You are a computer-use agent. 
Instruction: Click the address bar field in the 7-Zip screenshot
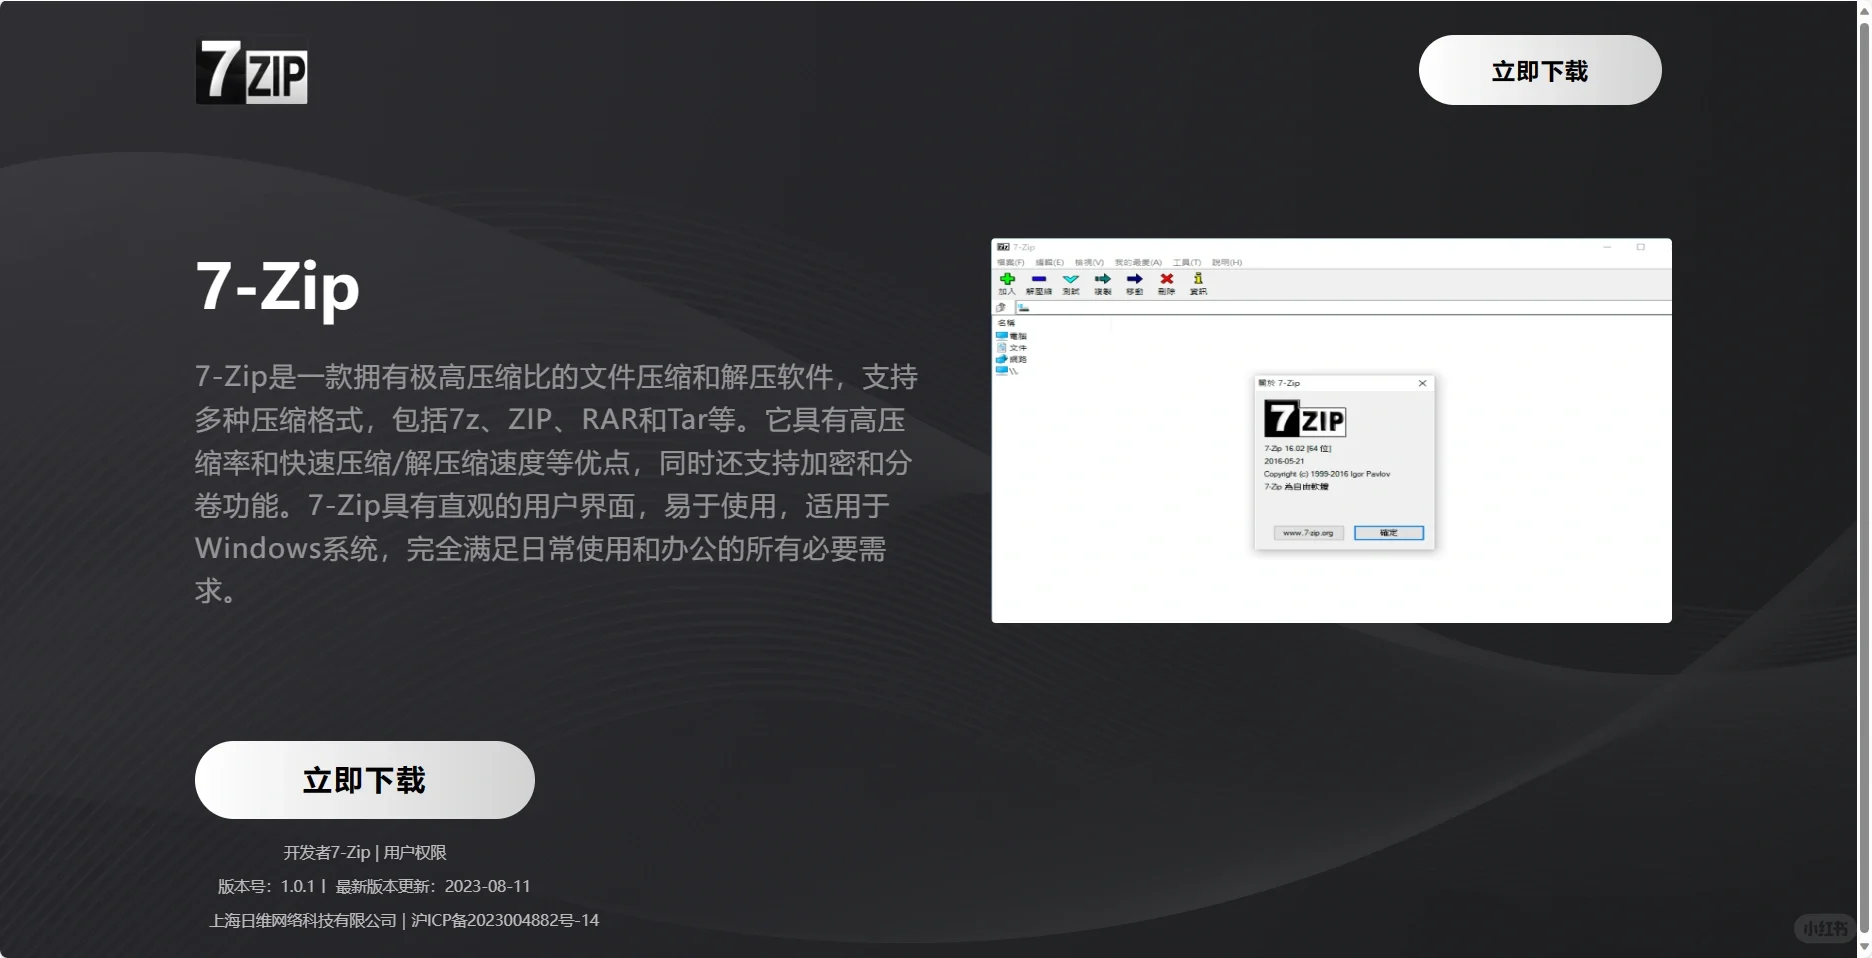click(1342, 307)
